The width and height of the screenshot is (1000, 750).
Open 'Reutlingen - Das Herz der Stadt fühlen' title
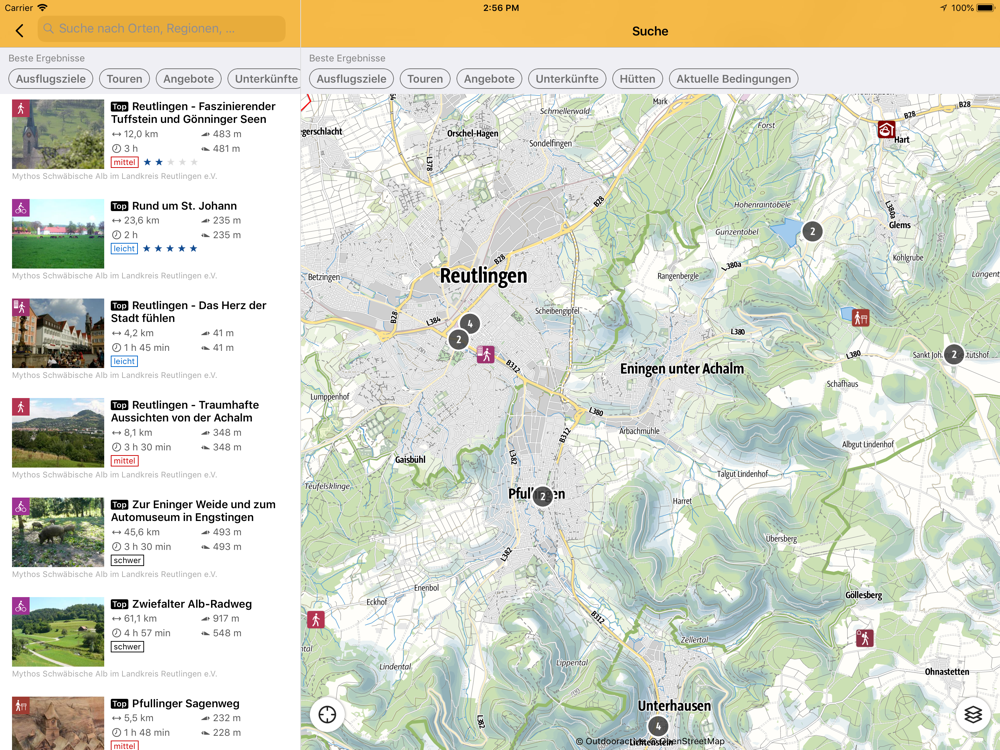(x=189, y=312)
